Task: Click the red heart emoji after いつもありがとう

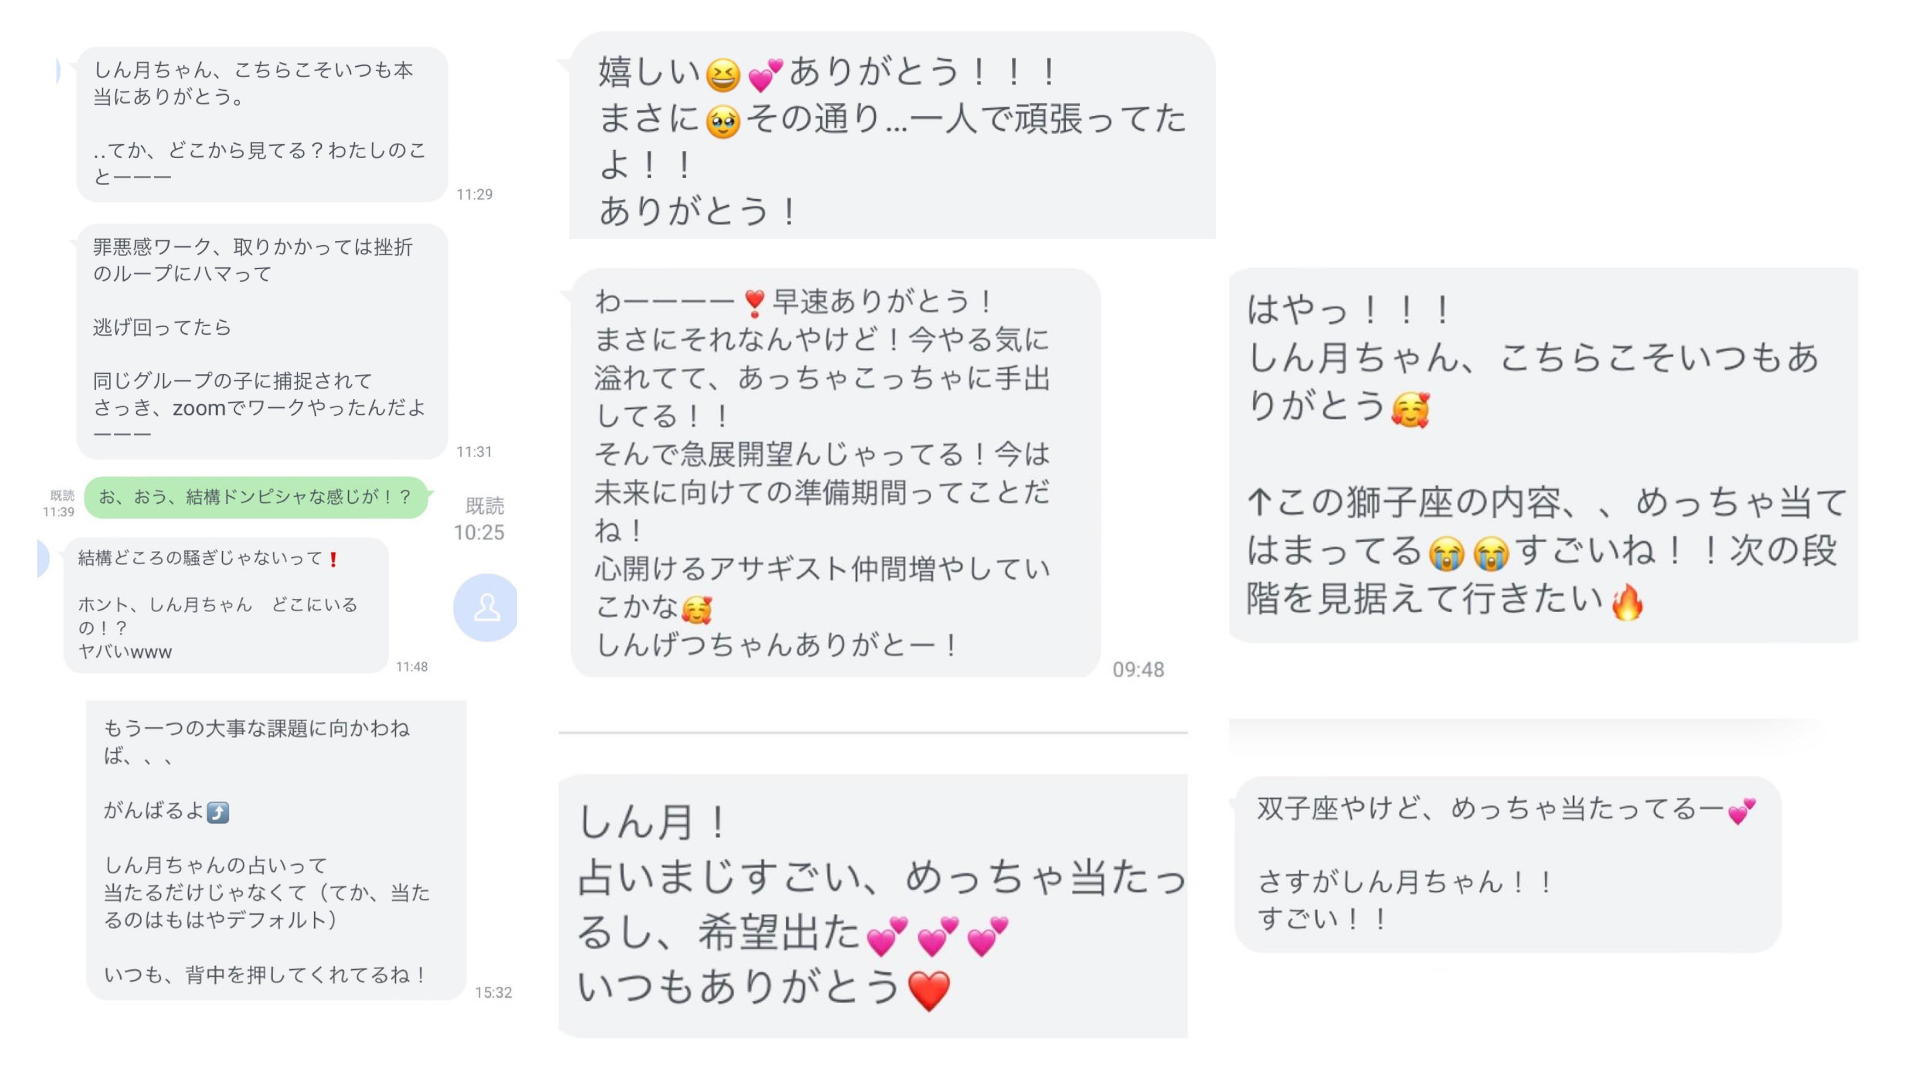Action: click(x=929, y=990)
